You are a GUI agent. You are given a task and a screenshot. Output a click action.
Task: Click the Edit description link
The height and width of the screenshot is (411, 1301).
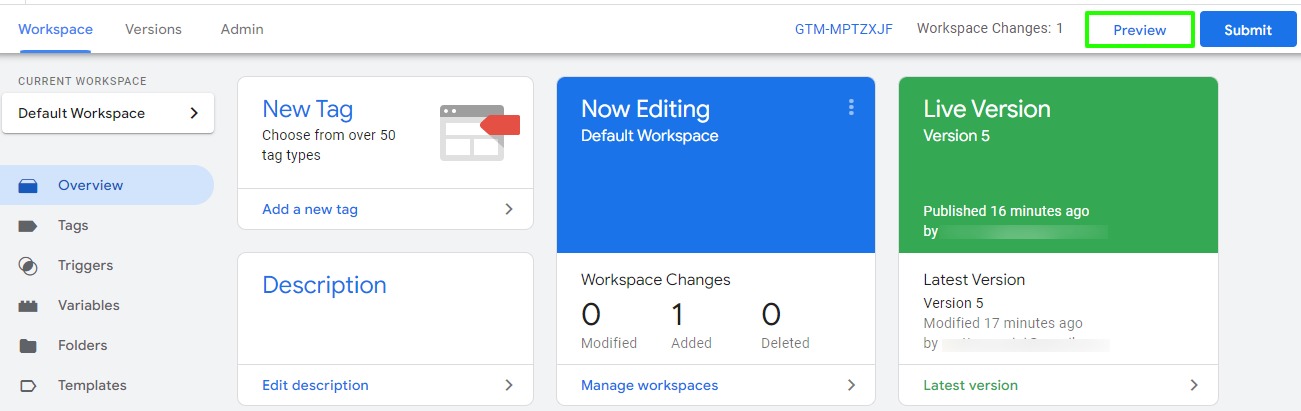coord(315,385)
